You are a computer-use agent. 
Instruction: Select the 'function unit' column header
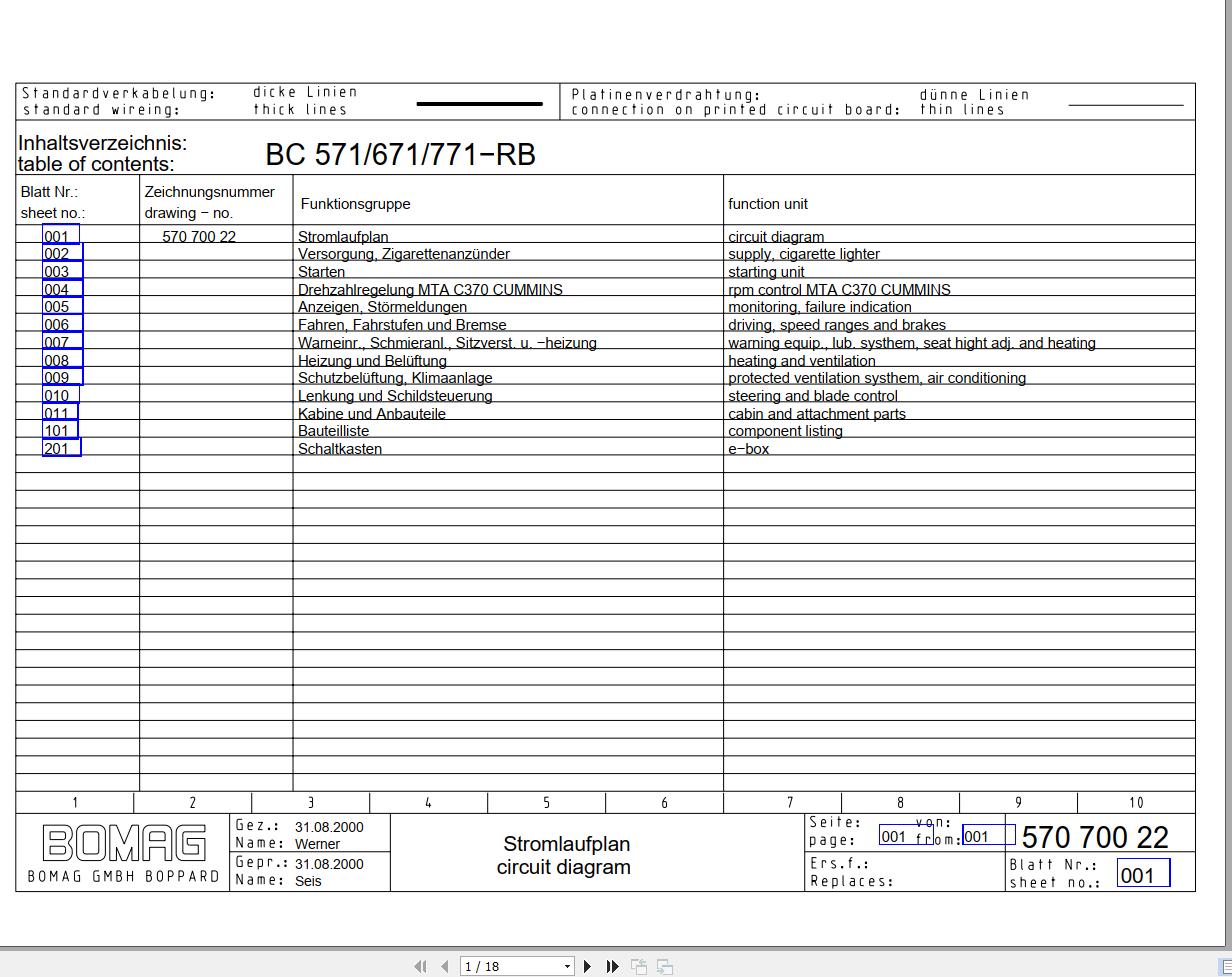click(x=768, y=204)
